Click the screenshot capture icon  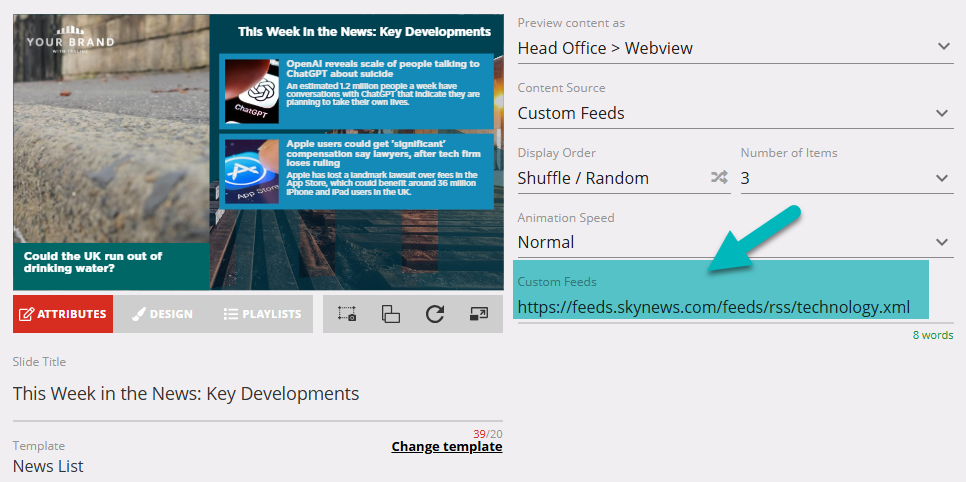tap(347, 314)
